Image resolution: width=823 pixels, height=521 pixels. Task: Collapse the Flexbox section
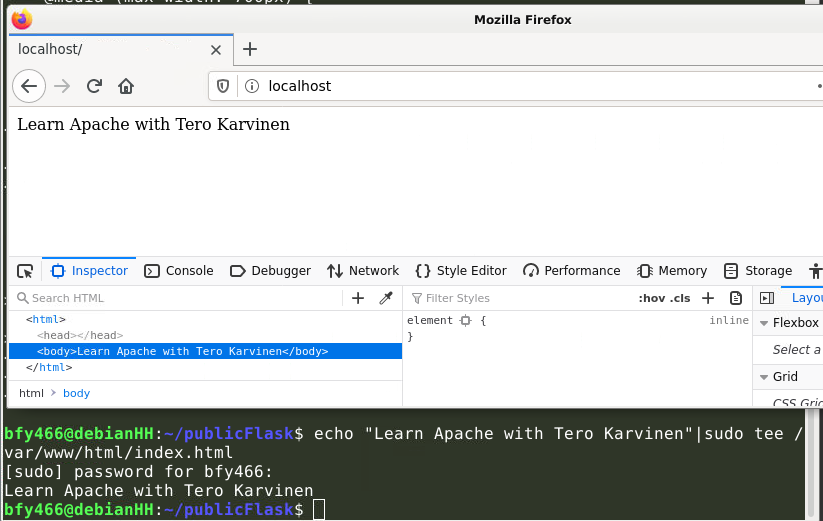click(764, 323)
